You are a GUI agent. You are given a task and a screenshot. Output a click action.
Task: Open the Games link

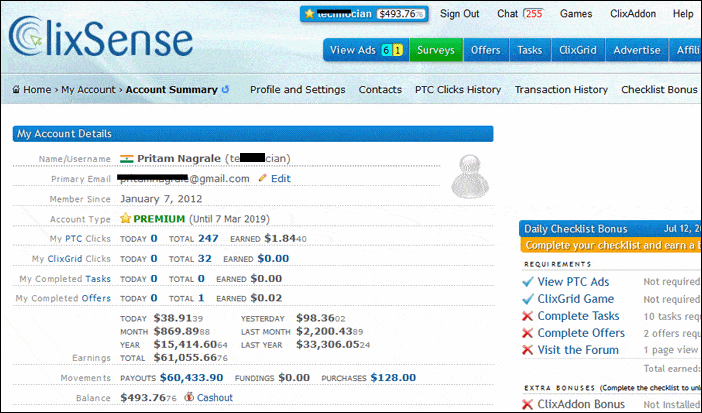coord(576,13)
